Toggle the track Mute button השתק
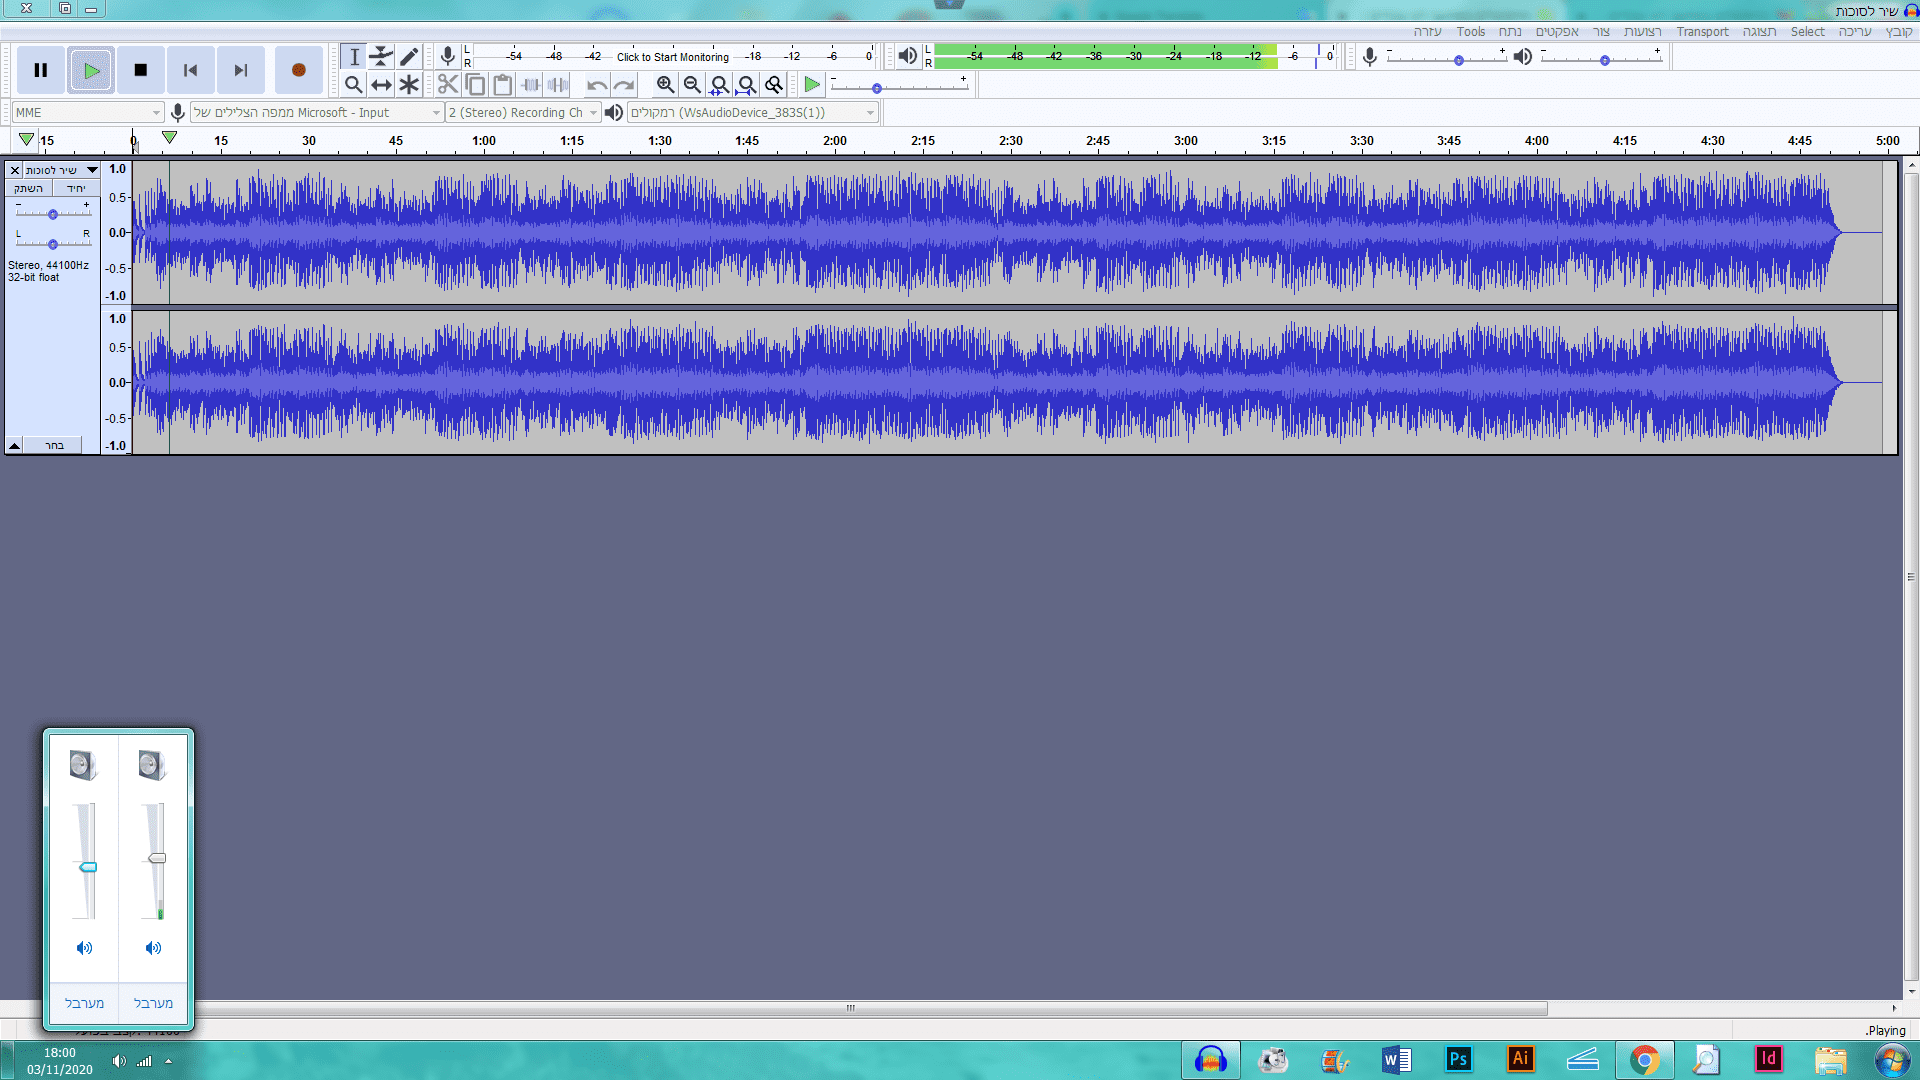 pyautogui.click(x=29, y=188)
